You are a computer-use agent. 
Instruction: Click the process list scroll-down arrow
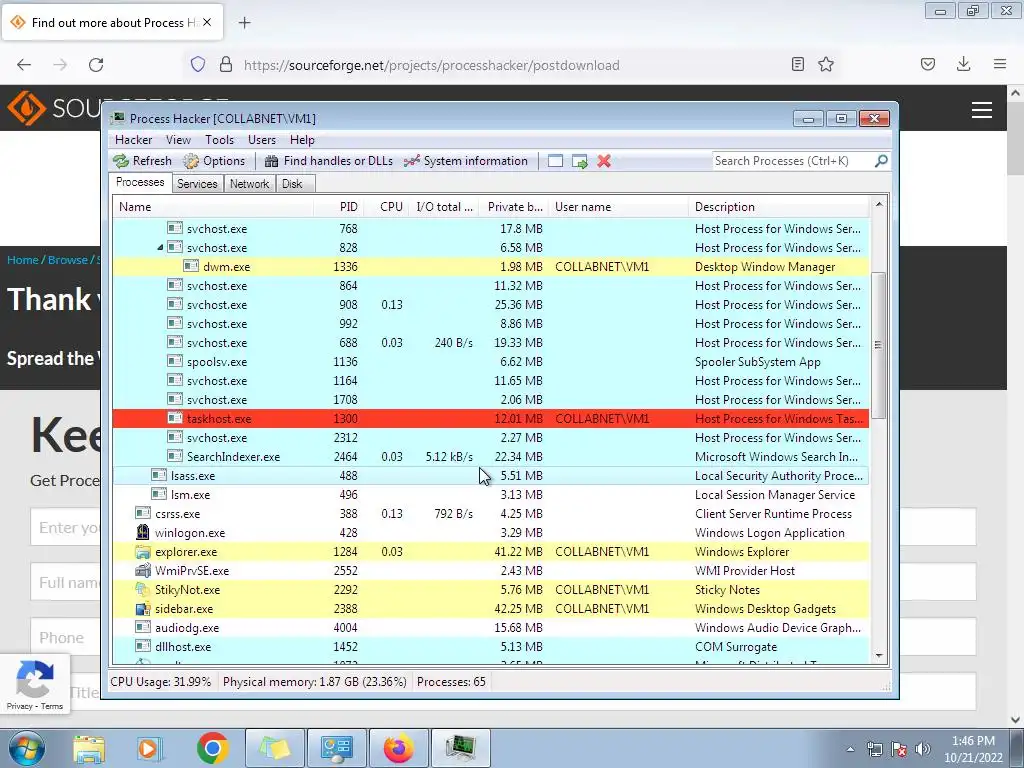click(879, 656)
